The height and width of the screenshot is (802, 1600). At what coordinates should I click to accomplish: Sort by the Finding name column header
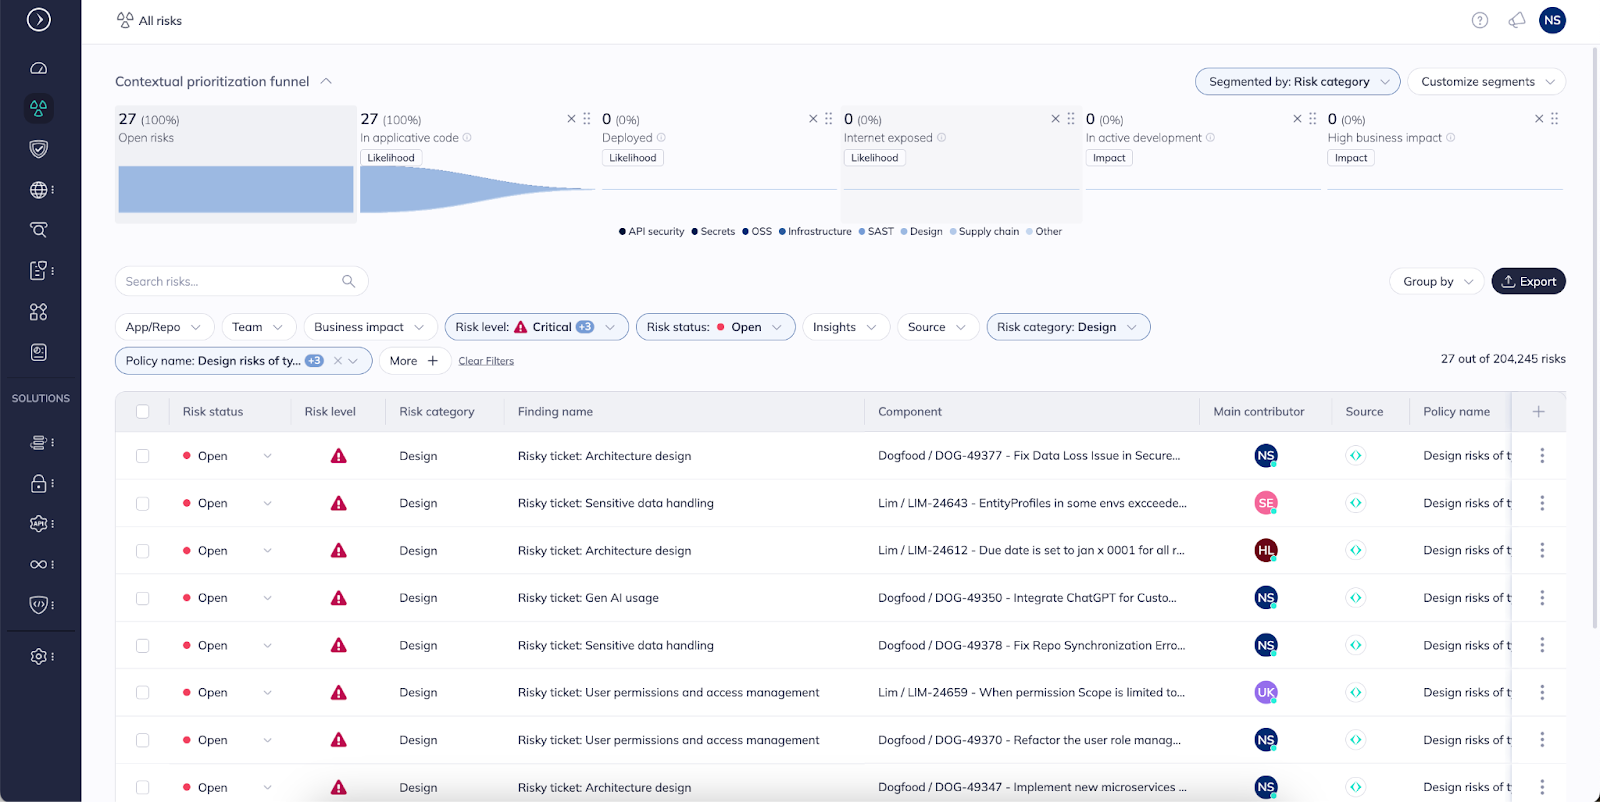(x=555, y=411)
